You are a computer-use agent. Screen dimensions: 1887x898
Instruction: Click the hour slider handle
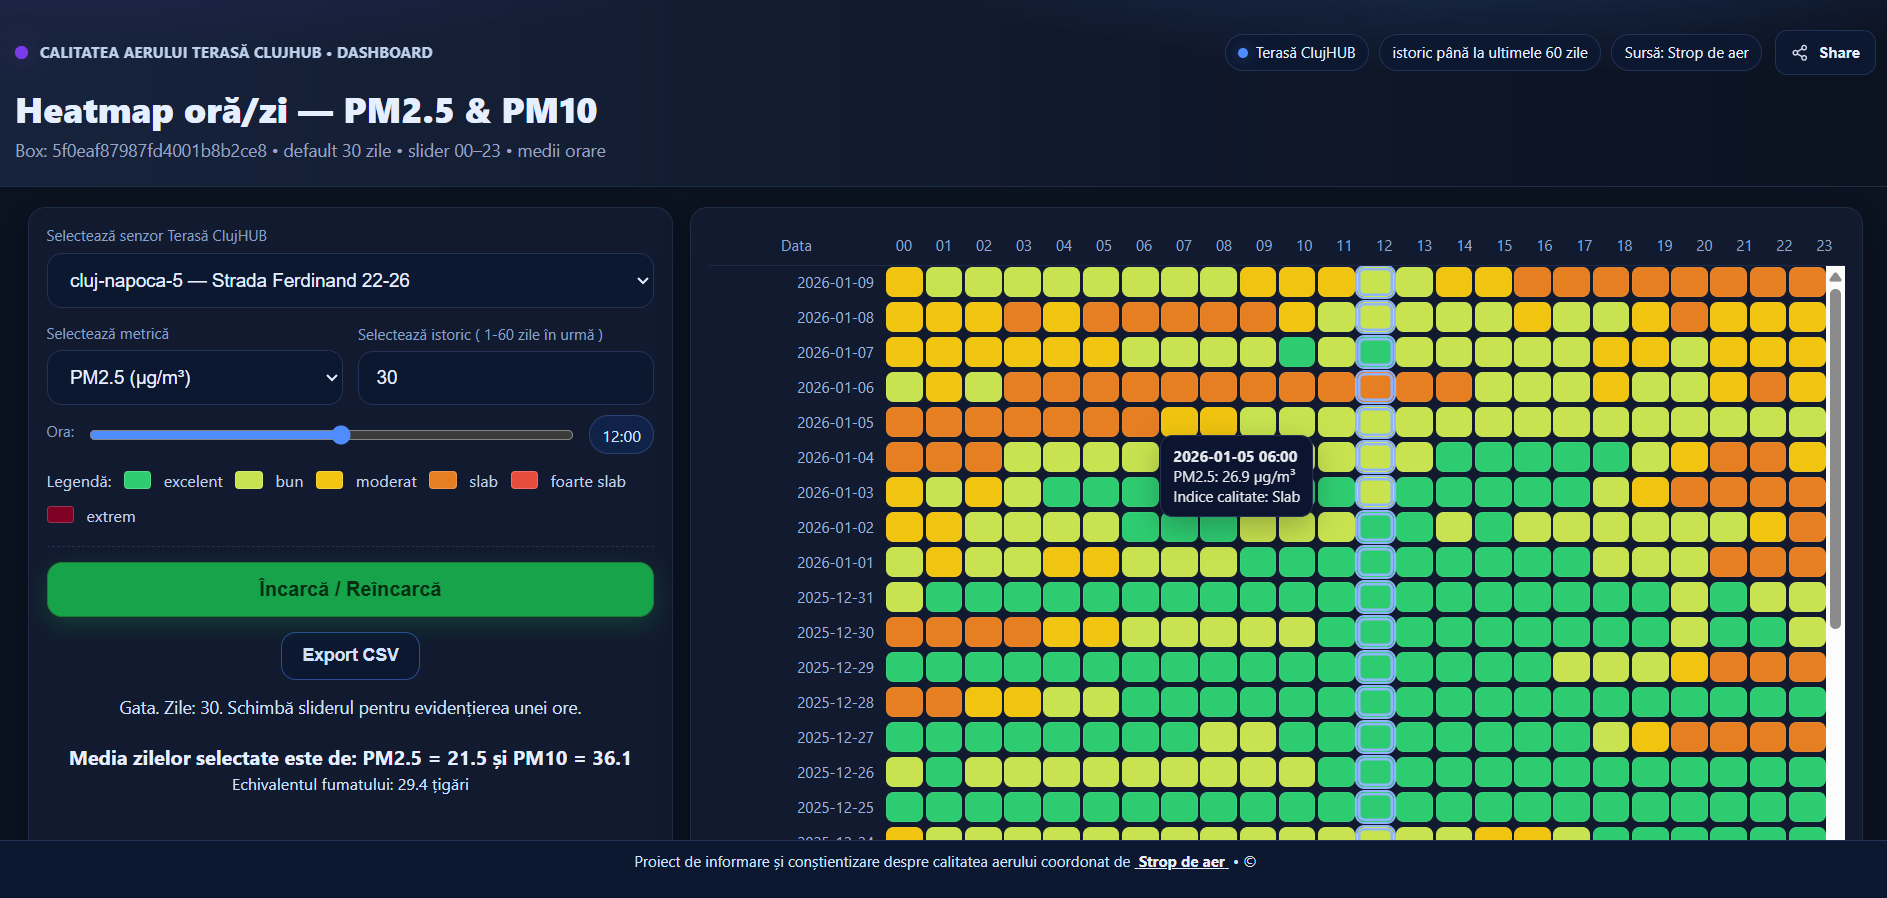coord(341,435)
